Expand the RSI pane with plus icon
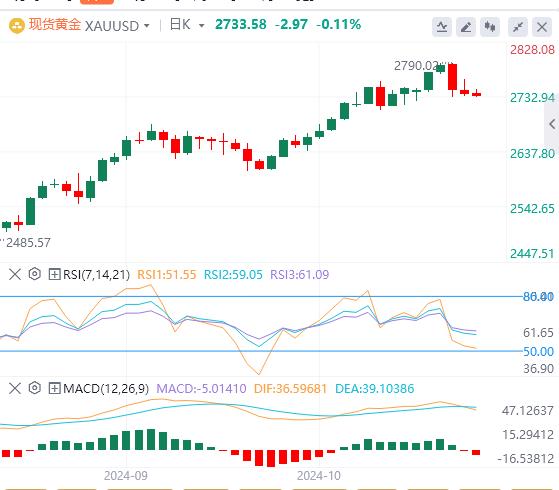This screenshot has height=490, width=559. 54,274
